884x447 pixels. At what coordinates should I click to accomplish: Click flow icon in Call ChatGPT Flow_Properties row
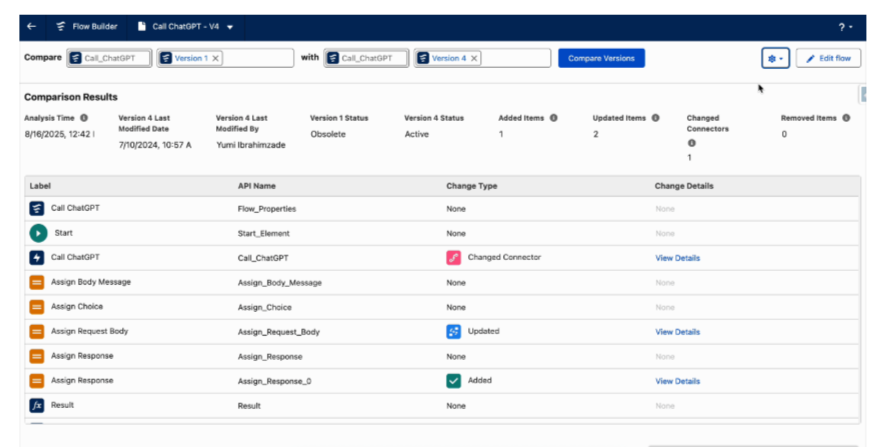[x=37, y=209]
